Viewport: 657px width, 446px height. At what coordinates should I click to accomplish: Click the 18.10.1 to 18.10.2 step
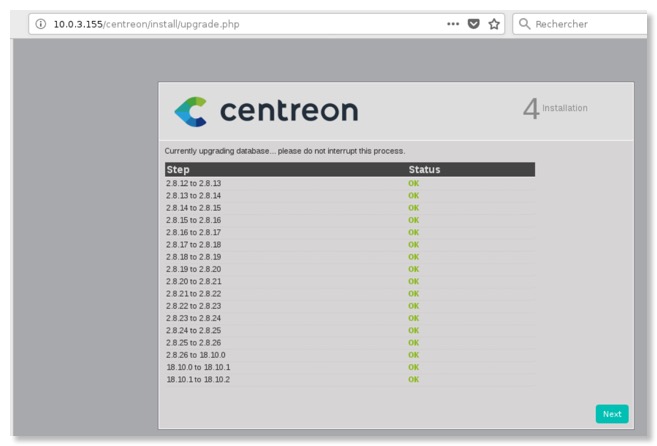[x=198, y=379]
